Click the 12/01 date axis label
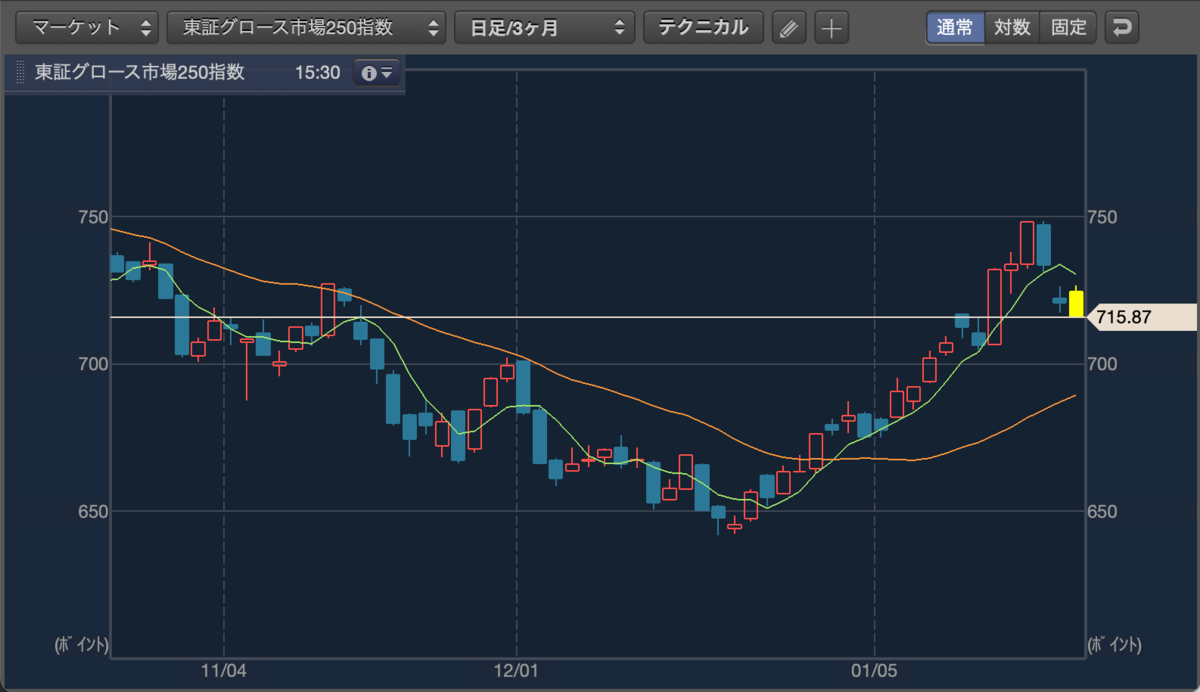This screenshot has height=692, width=1200. pyautogui.click(x=516, y=673)
